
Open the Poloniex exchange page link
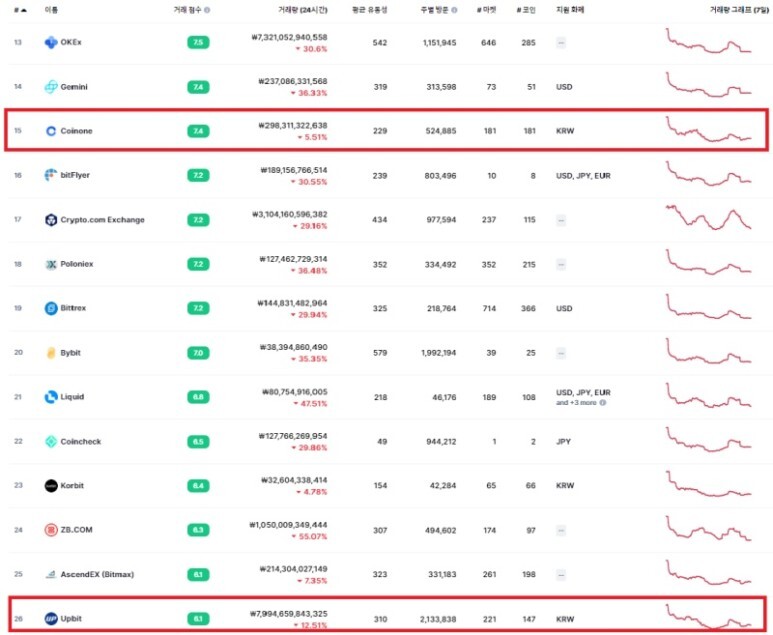(x=77, y=264)
